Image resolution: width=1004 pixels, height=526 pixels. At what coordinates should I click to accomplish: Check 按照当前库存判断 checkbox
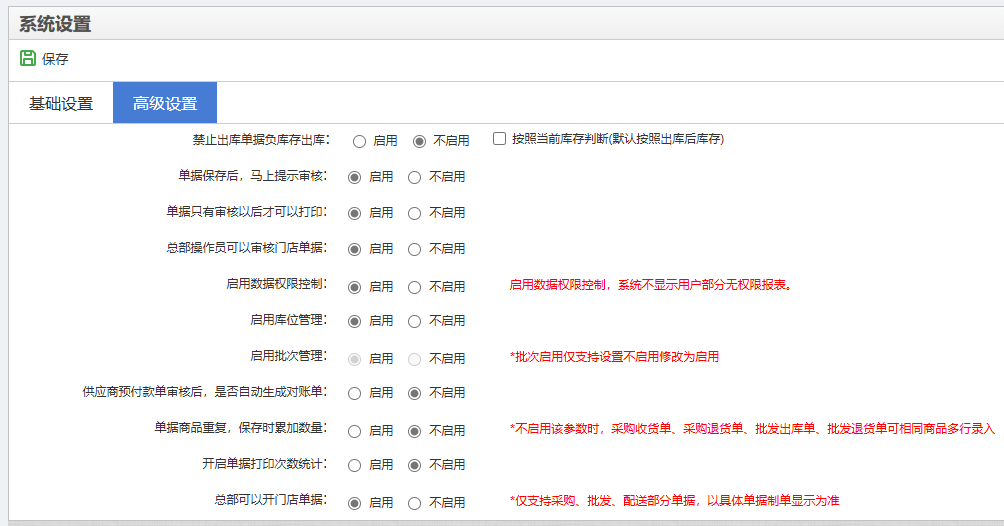[x=499, y=139]
